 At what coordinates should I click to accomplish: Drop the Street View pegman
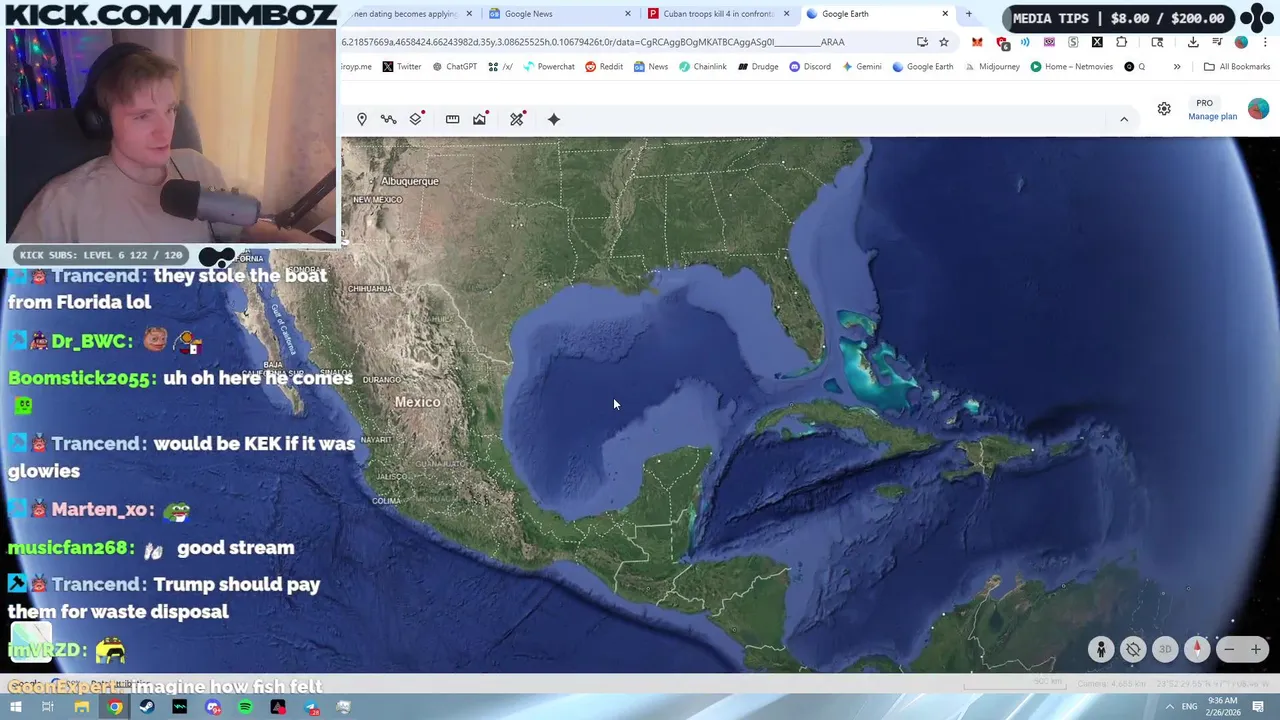[1101, 649]
